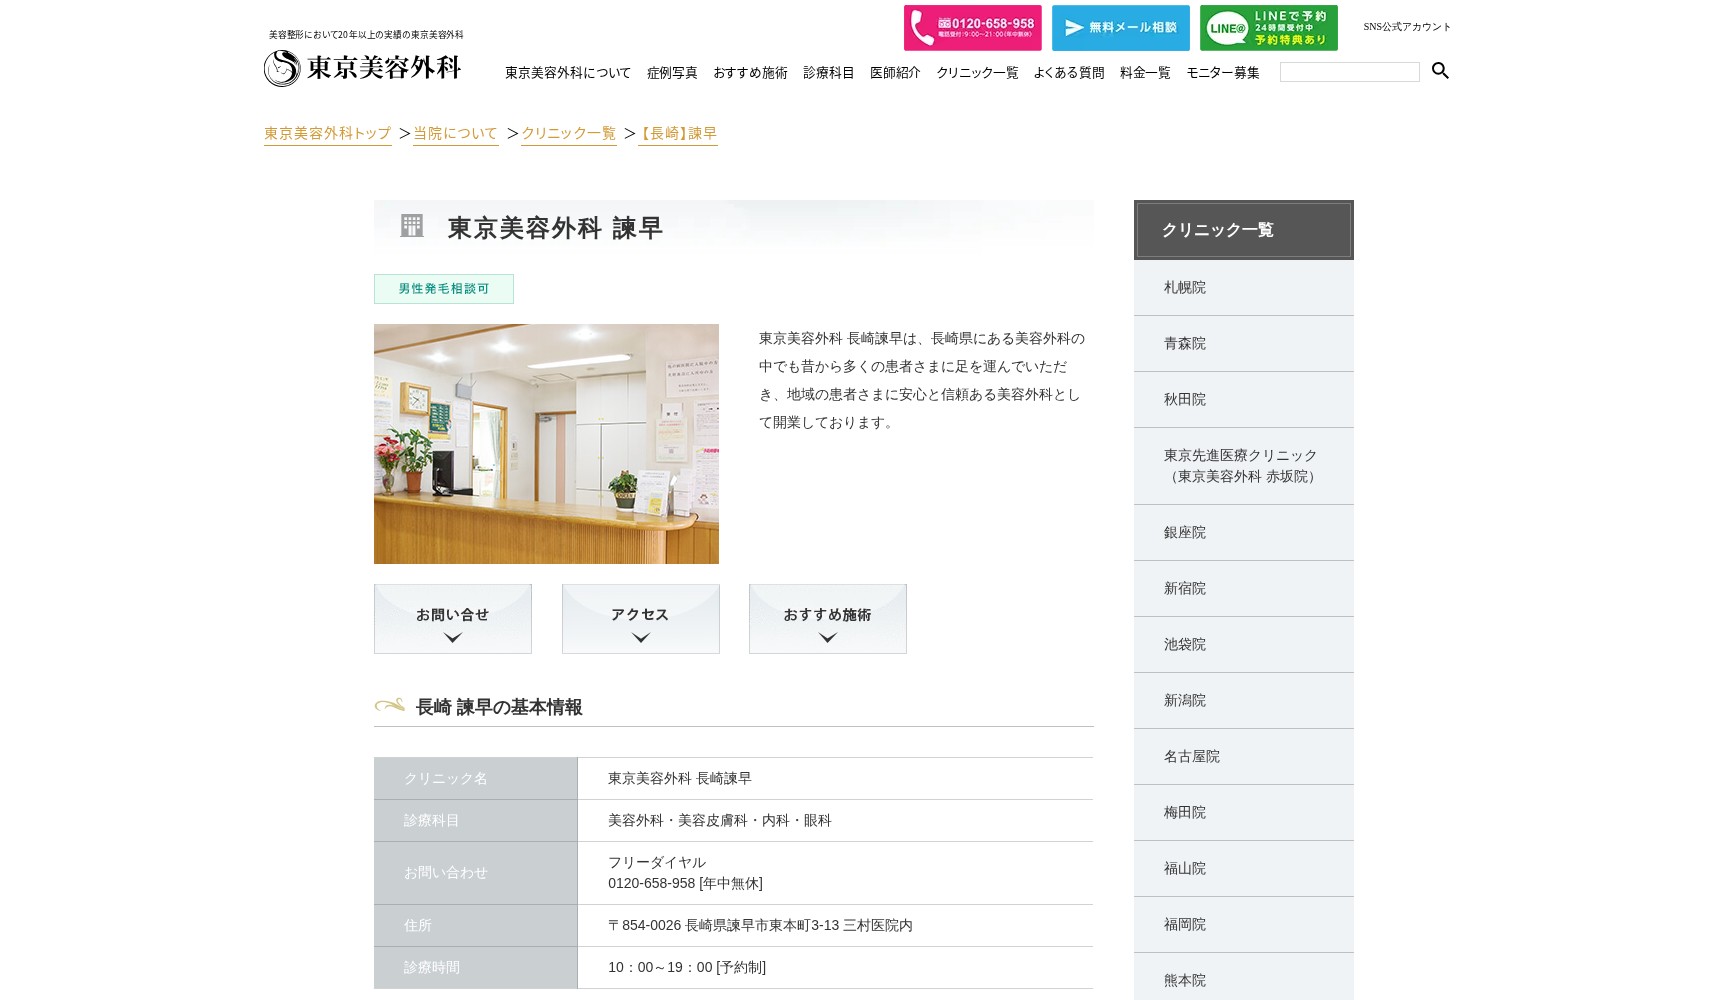1728x1000 pixels.
Task: Select 熊本院 in the clinic list
Action: [1244, 977]
